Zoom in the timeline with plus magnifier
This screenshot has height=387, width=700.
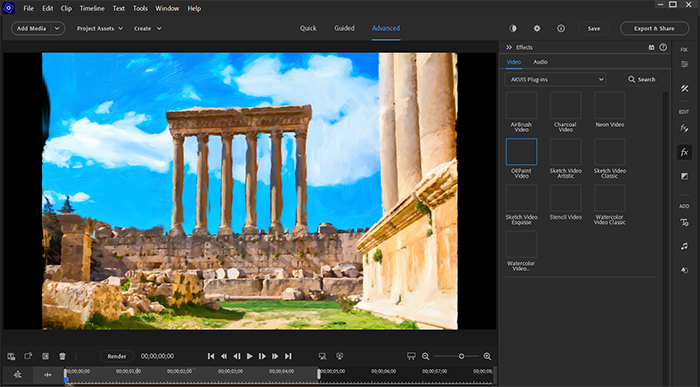(x=487, y=356)
